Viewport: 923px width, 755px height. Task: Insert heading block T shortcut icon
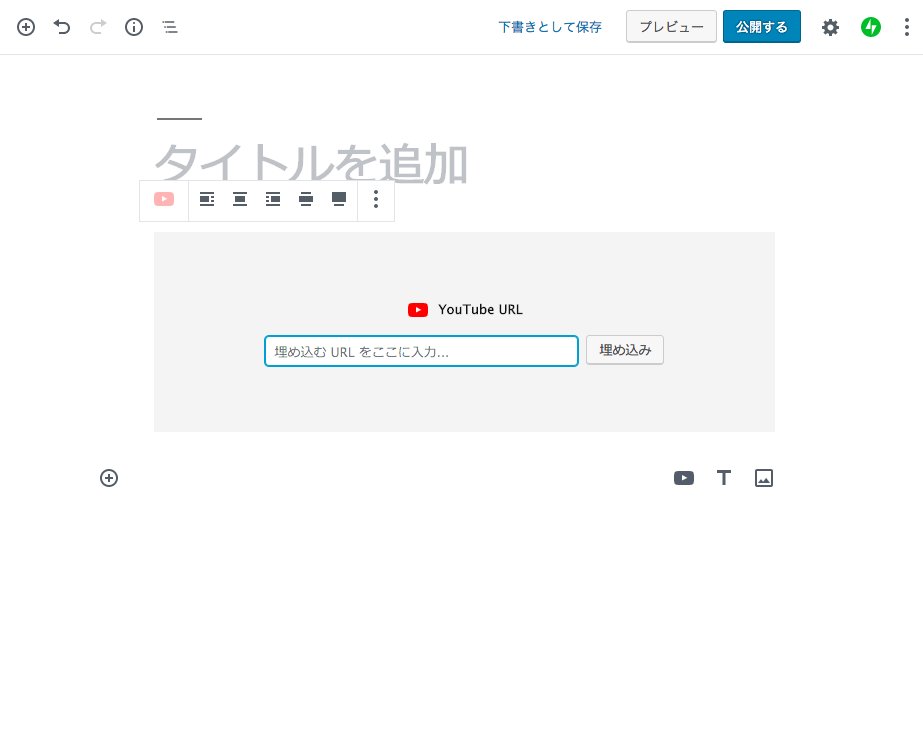point(723,478)
